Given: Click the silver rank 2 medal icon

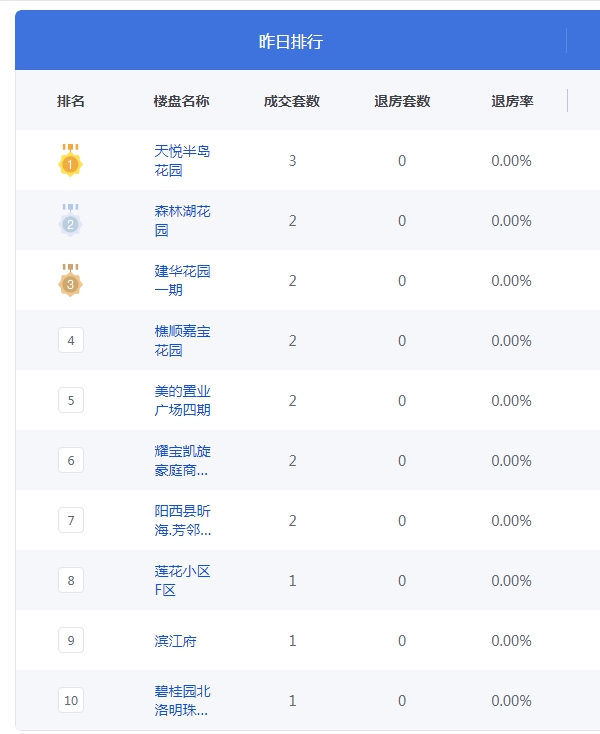Looking at the screenshot, I should click(71, 220).
